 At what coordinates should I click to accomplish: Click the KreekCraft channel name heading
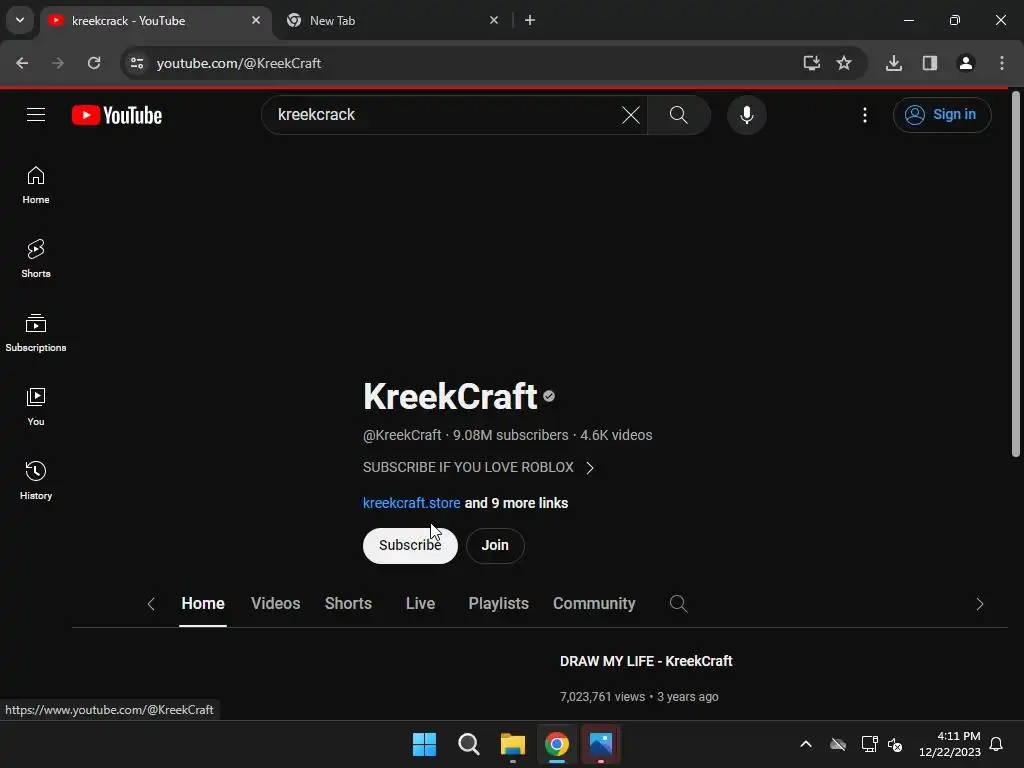pyautogui.click(x=450, y=396)
